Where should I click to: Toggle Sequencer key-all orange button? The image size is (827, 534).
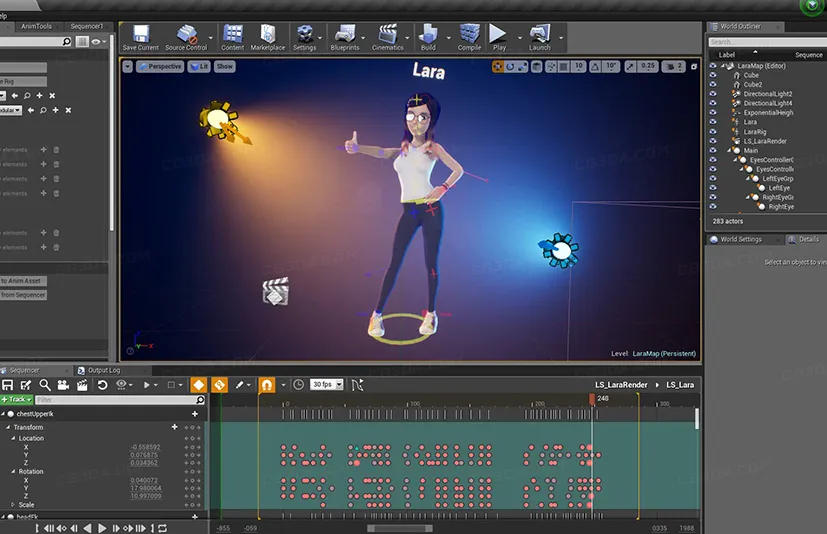pos(219,385)
